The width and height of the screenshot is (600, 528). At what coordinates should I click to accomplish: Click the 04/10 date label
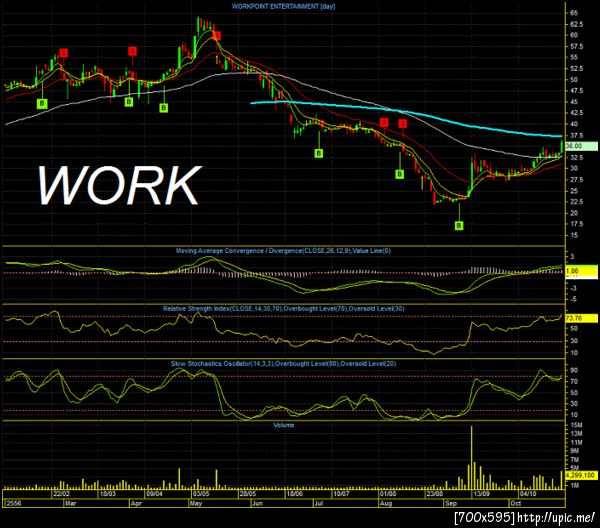(528, 494)
